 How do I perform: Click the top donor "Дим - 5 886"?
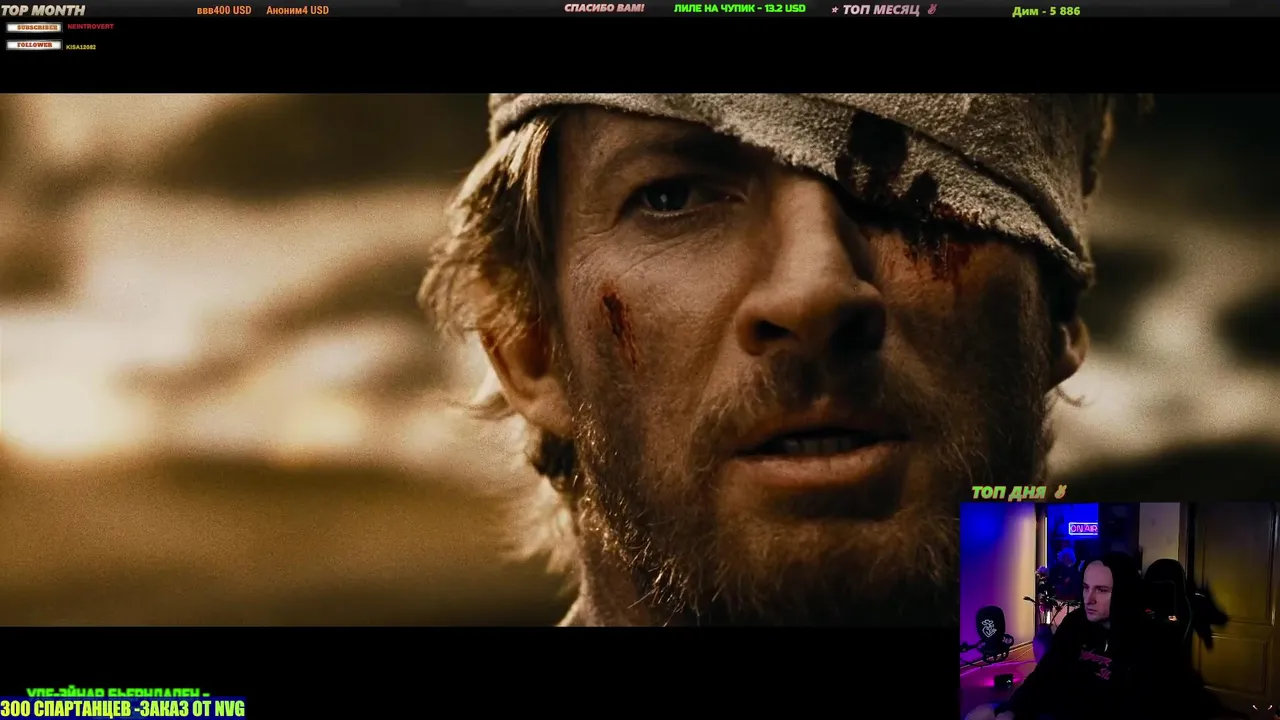point(1046,11)
